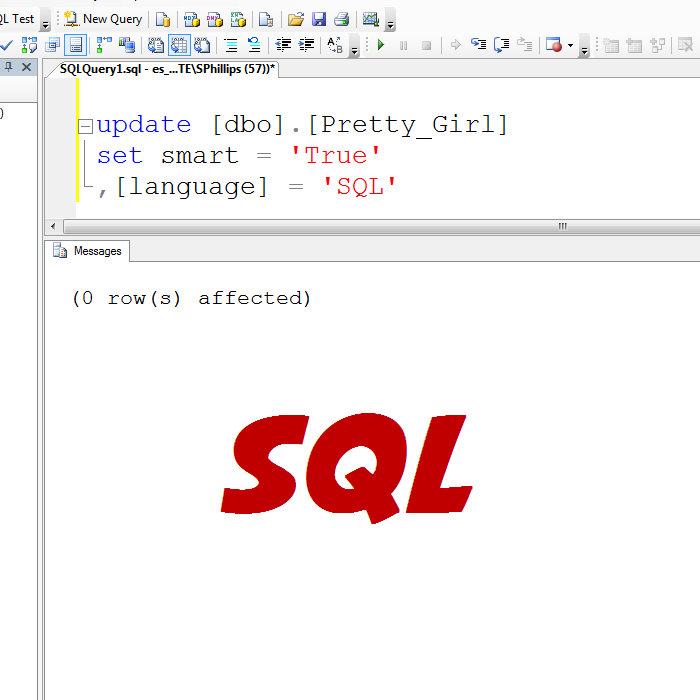Toggle Results to Text mode
700x700 pixels.
[x=156, y=45]
